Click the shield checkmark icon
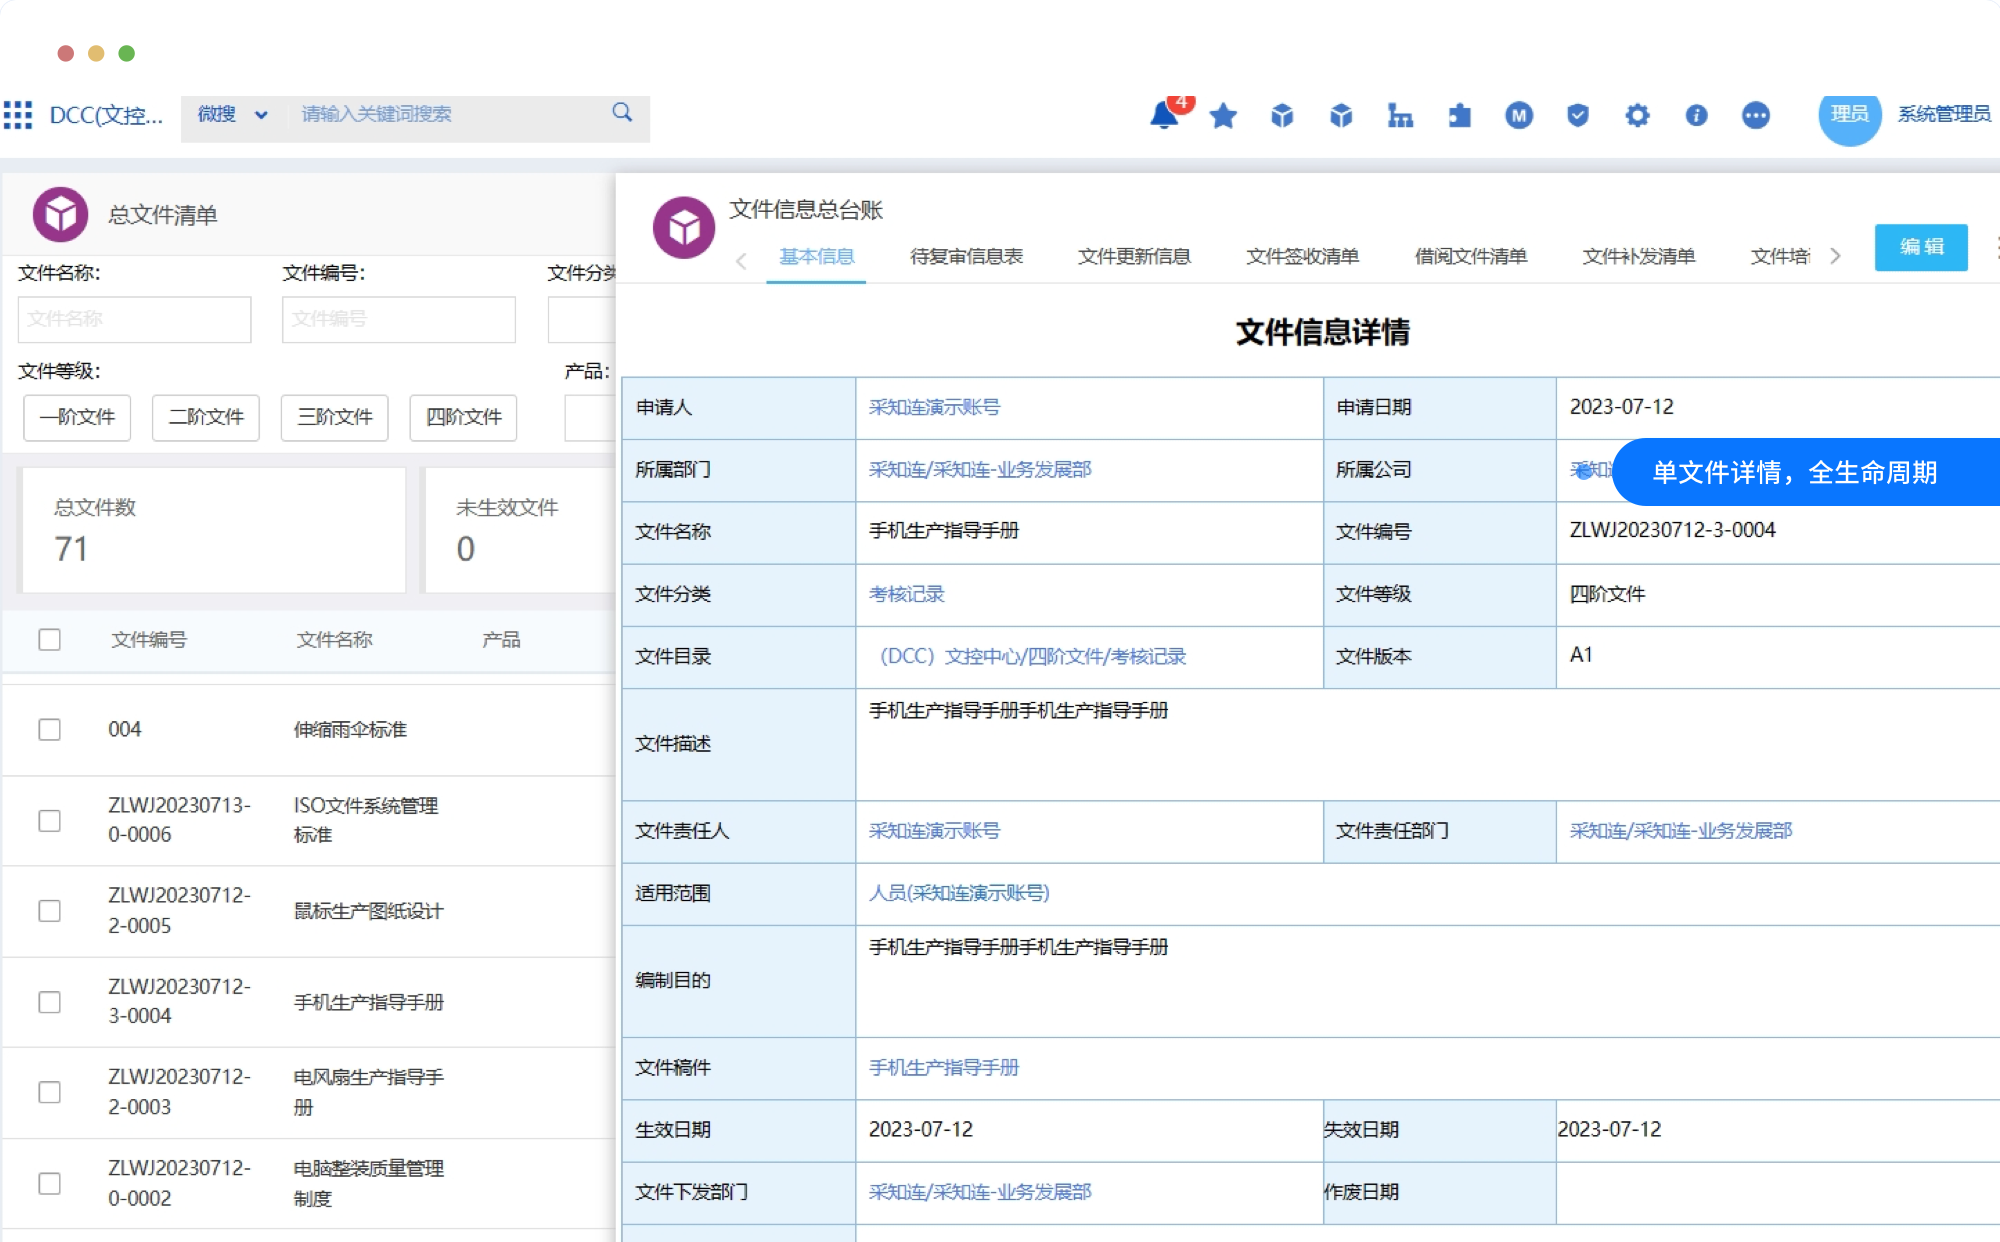 point(1578,116)
